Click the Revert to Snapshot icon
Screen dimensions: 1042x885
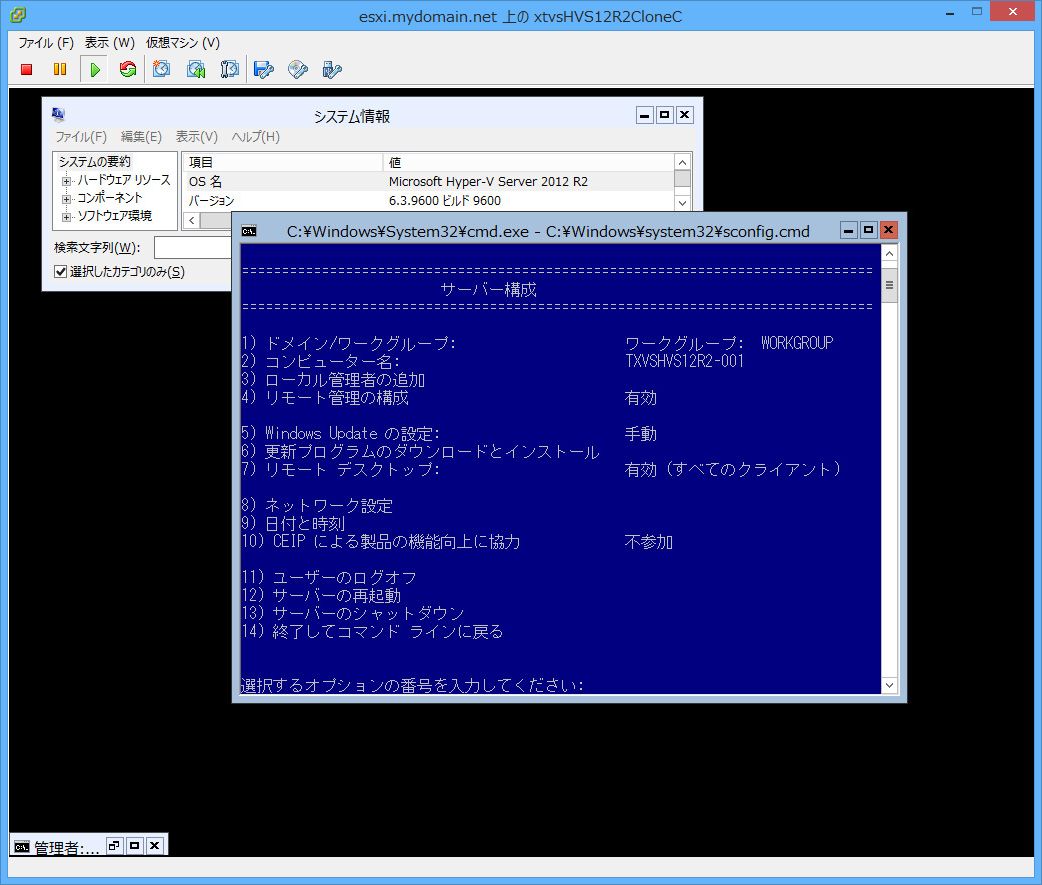pyautogui.click(x=196, y=69)
